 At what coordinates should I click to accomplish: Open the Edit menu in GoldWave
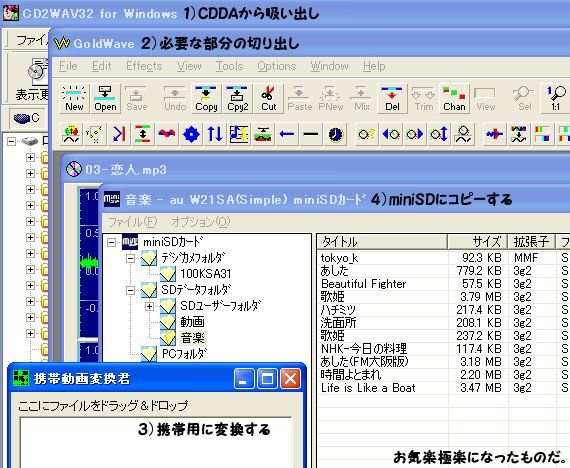click(101, 66)
